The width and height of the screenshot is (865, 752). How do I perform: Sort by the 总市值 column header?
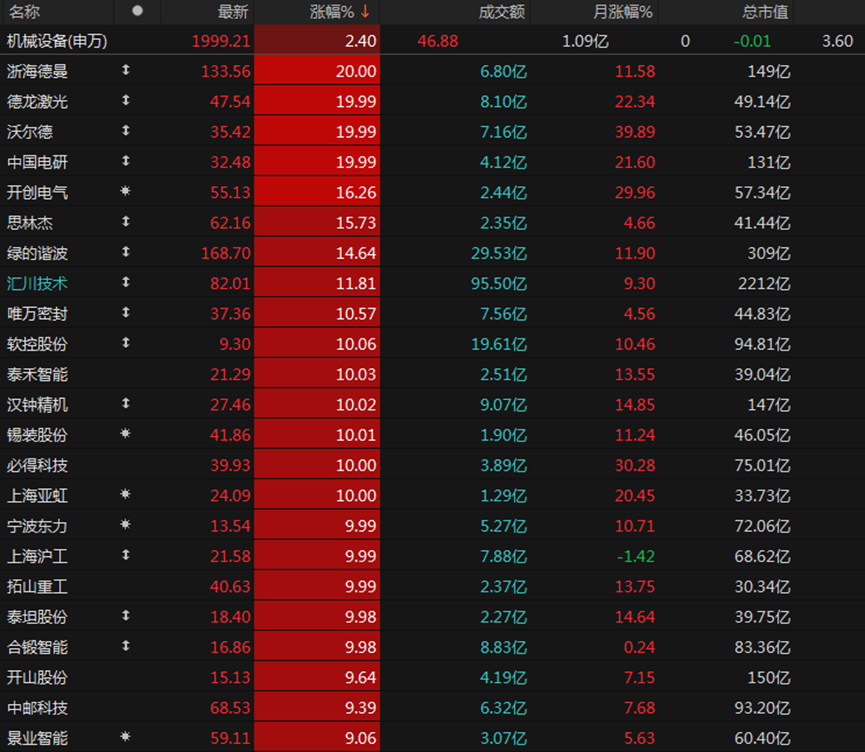point(765,12)
